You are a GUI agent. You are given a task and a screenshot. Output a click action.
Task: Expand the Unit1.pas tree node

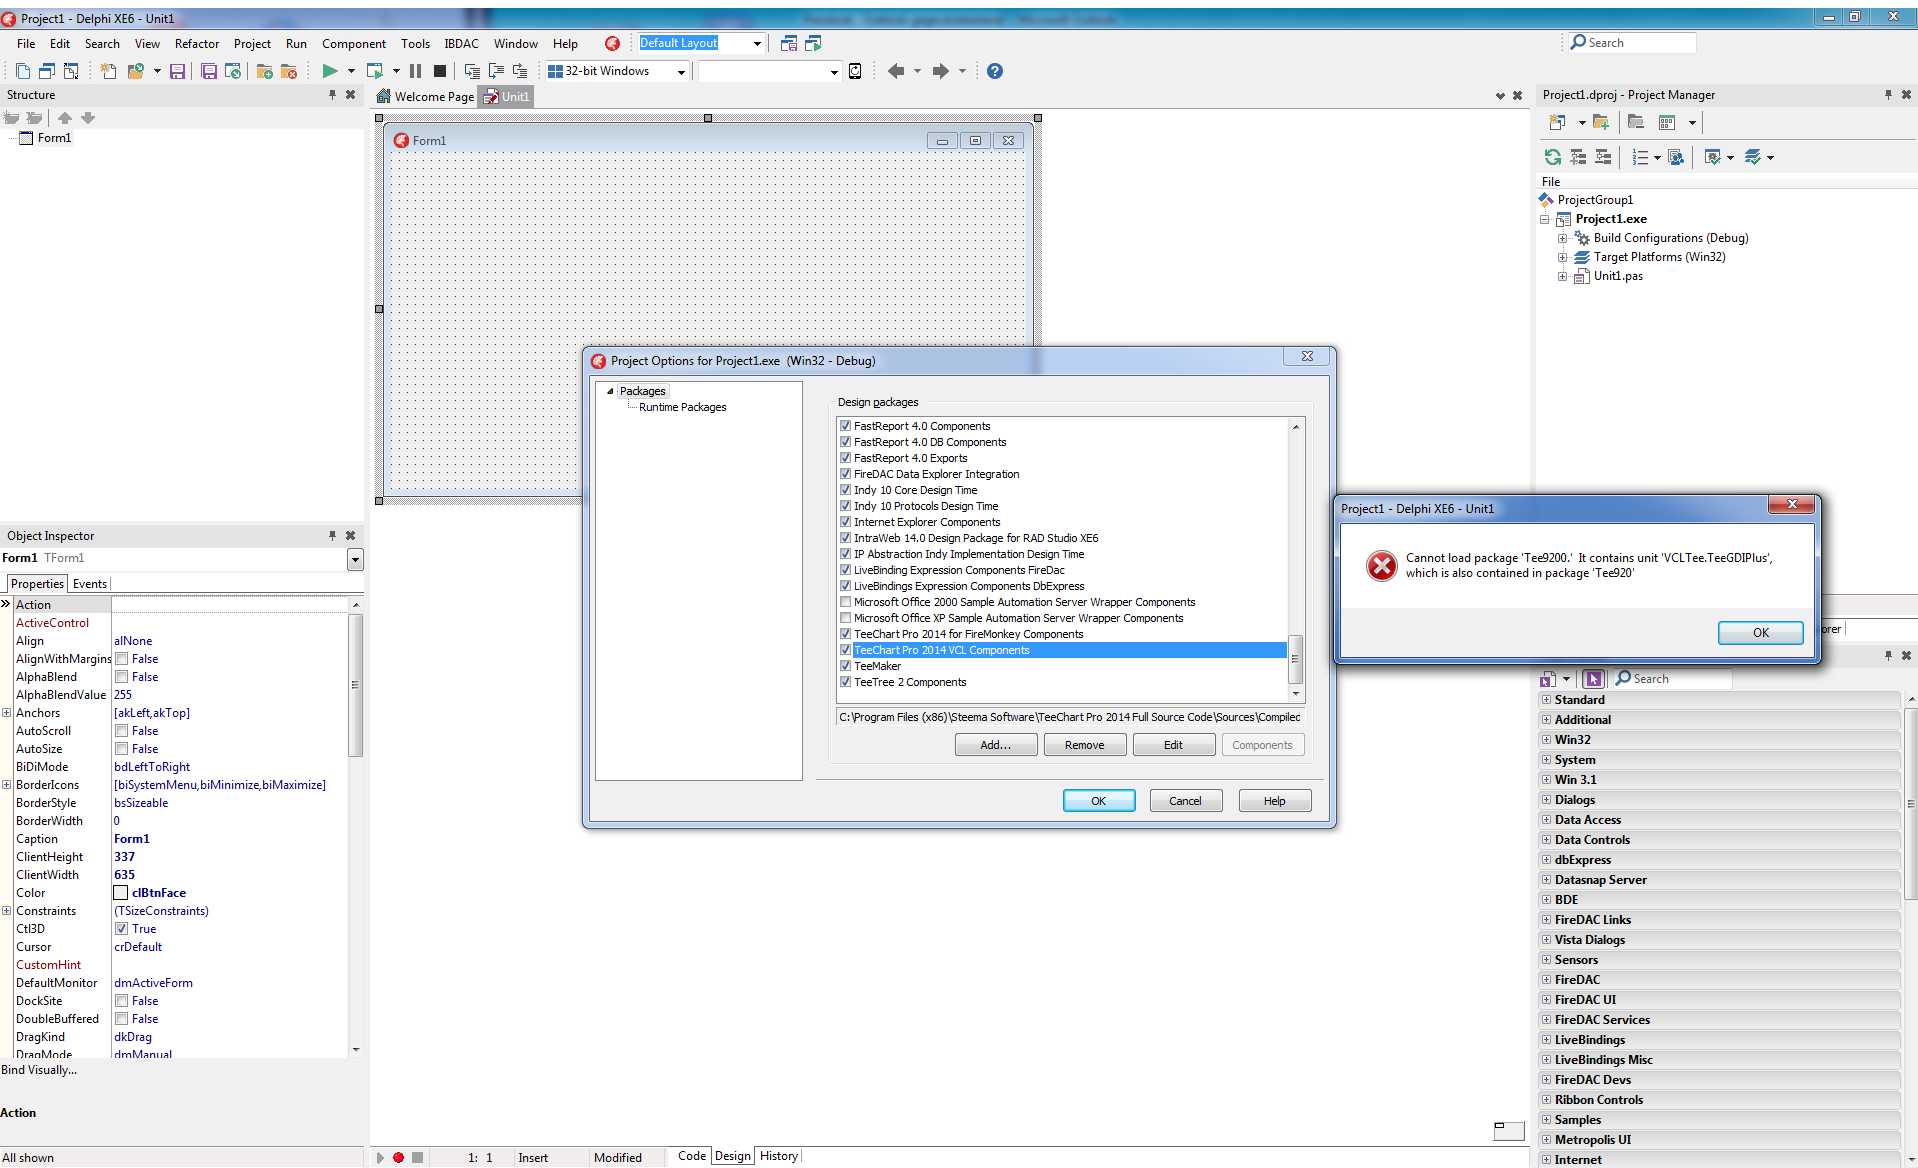click(x=1562, y=276)
